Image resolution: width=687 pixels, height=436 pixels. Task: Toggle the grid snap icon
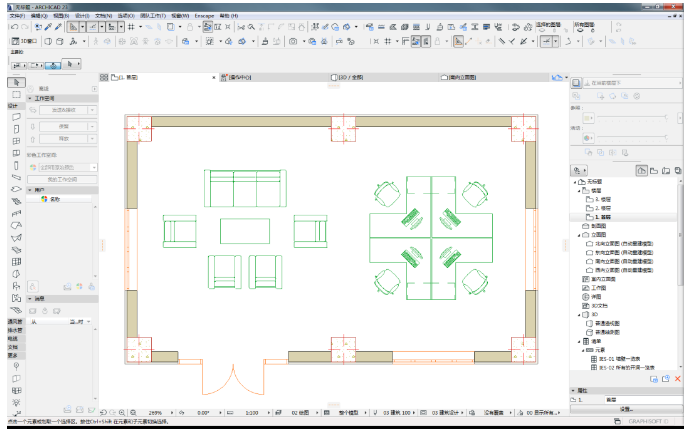click(131, 27)
